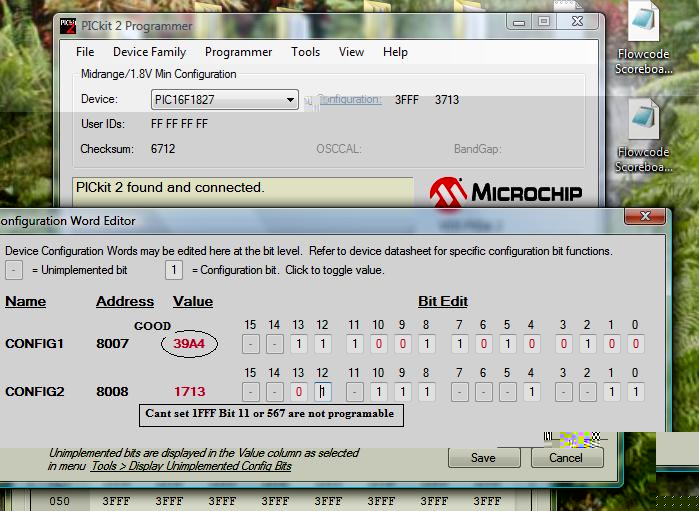Toggle CONFIG1 bit 3

[x=563, y=344]
